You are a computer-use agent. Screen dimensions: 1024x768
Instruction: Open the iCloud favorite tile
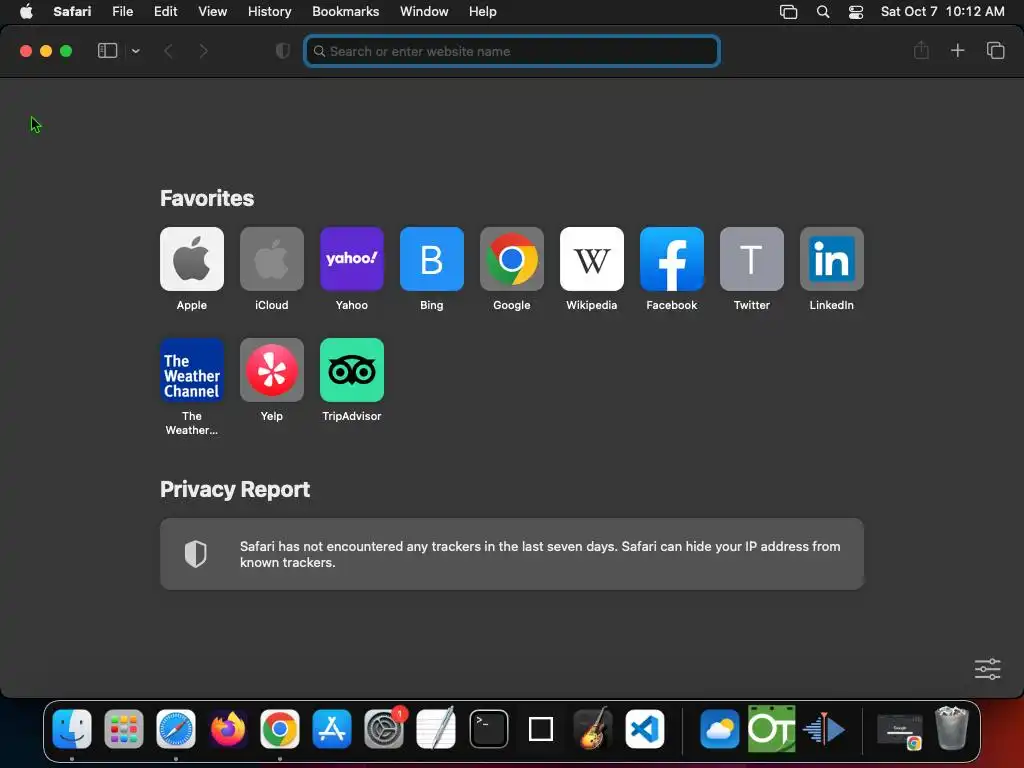272,259
